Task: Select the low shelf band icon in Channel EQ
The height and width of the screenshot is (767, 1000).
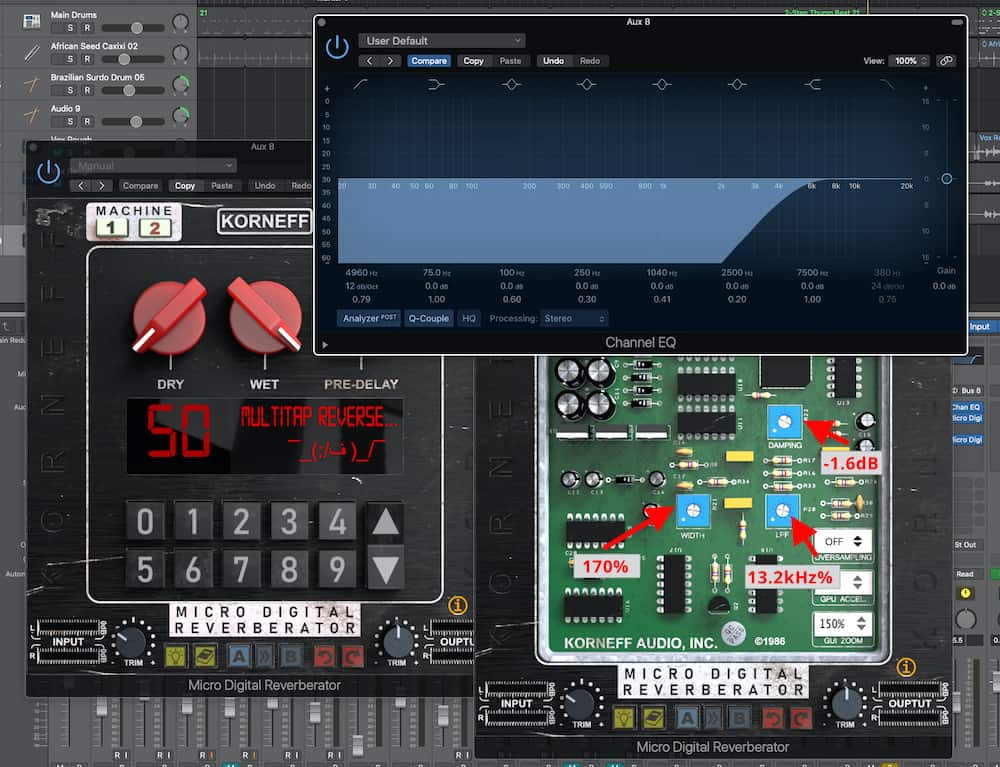Action: tap(436, 84)
